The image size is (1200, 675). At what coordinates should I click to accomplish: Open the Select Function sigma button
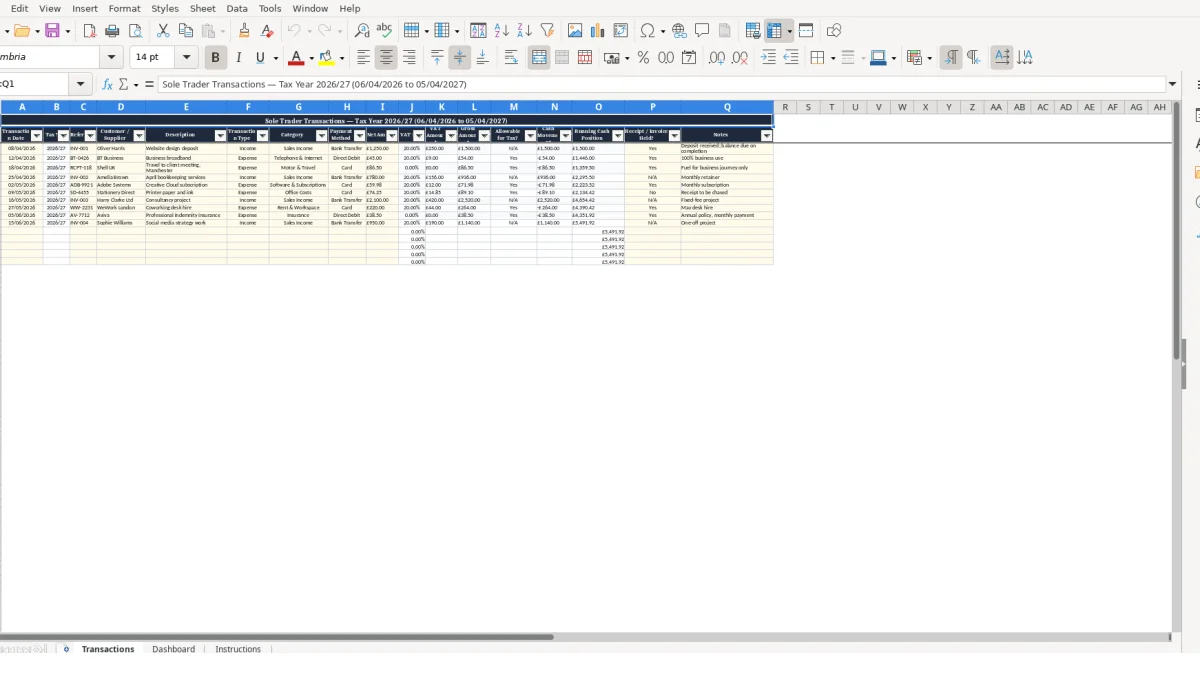(x=123, y=85)
